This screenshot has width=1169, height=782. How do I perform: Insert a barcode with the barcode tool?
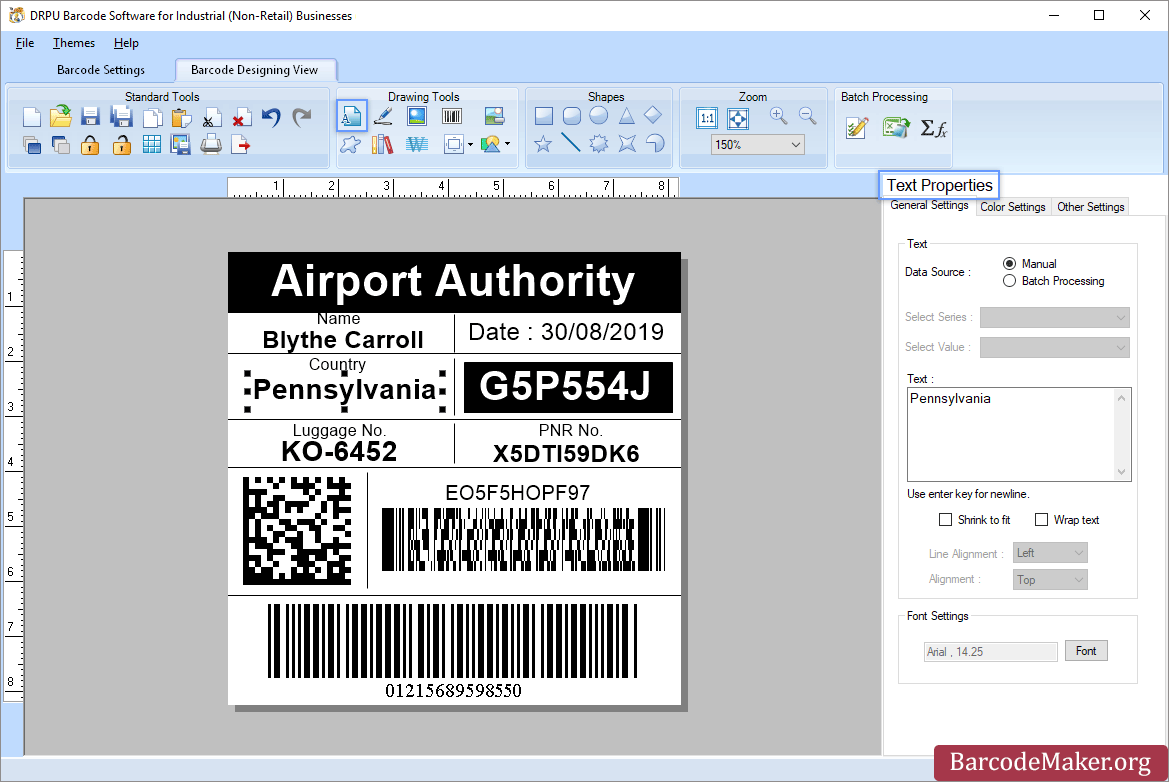click(x=452, y=116)
